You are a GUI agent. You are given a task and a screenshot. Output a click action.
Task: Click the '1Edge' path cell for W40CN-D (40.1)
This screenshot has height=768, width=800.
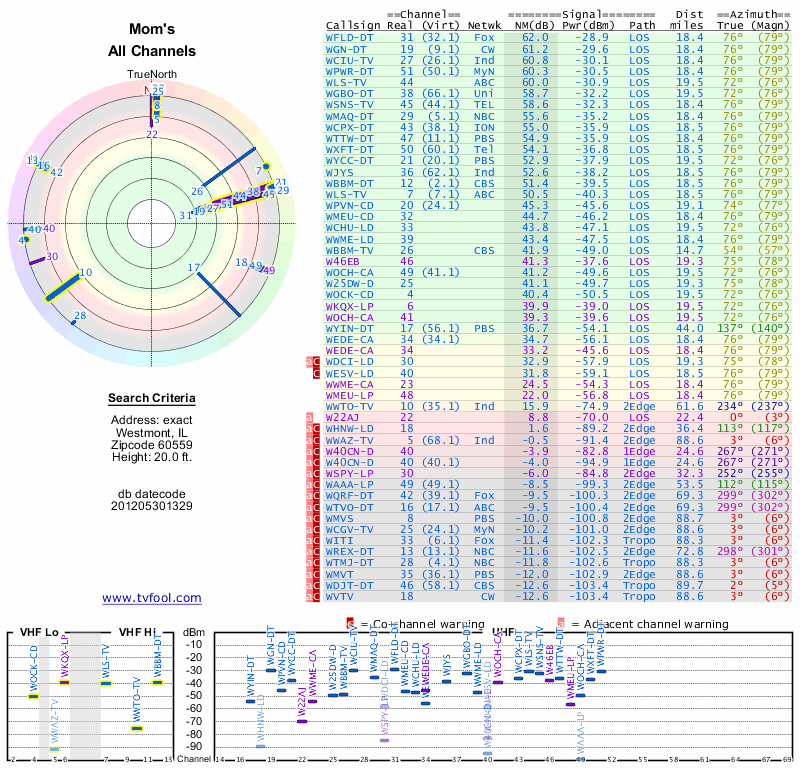[639, 463]
